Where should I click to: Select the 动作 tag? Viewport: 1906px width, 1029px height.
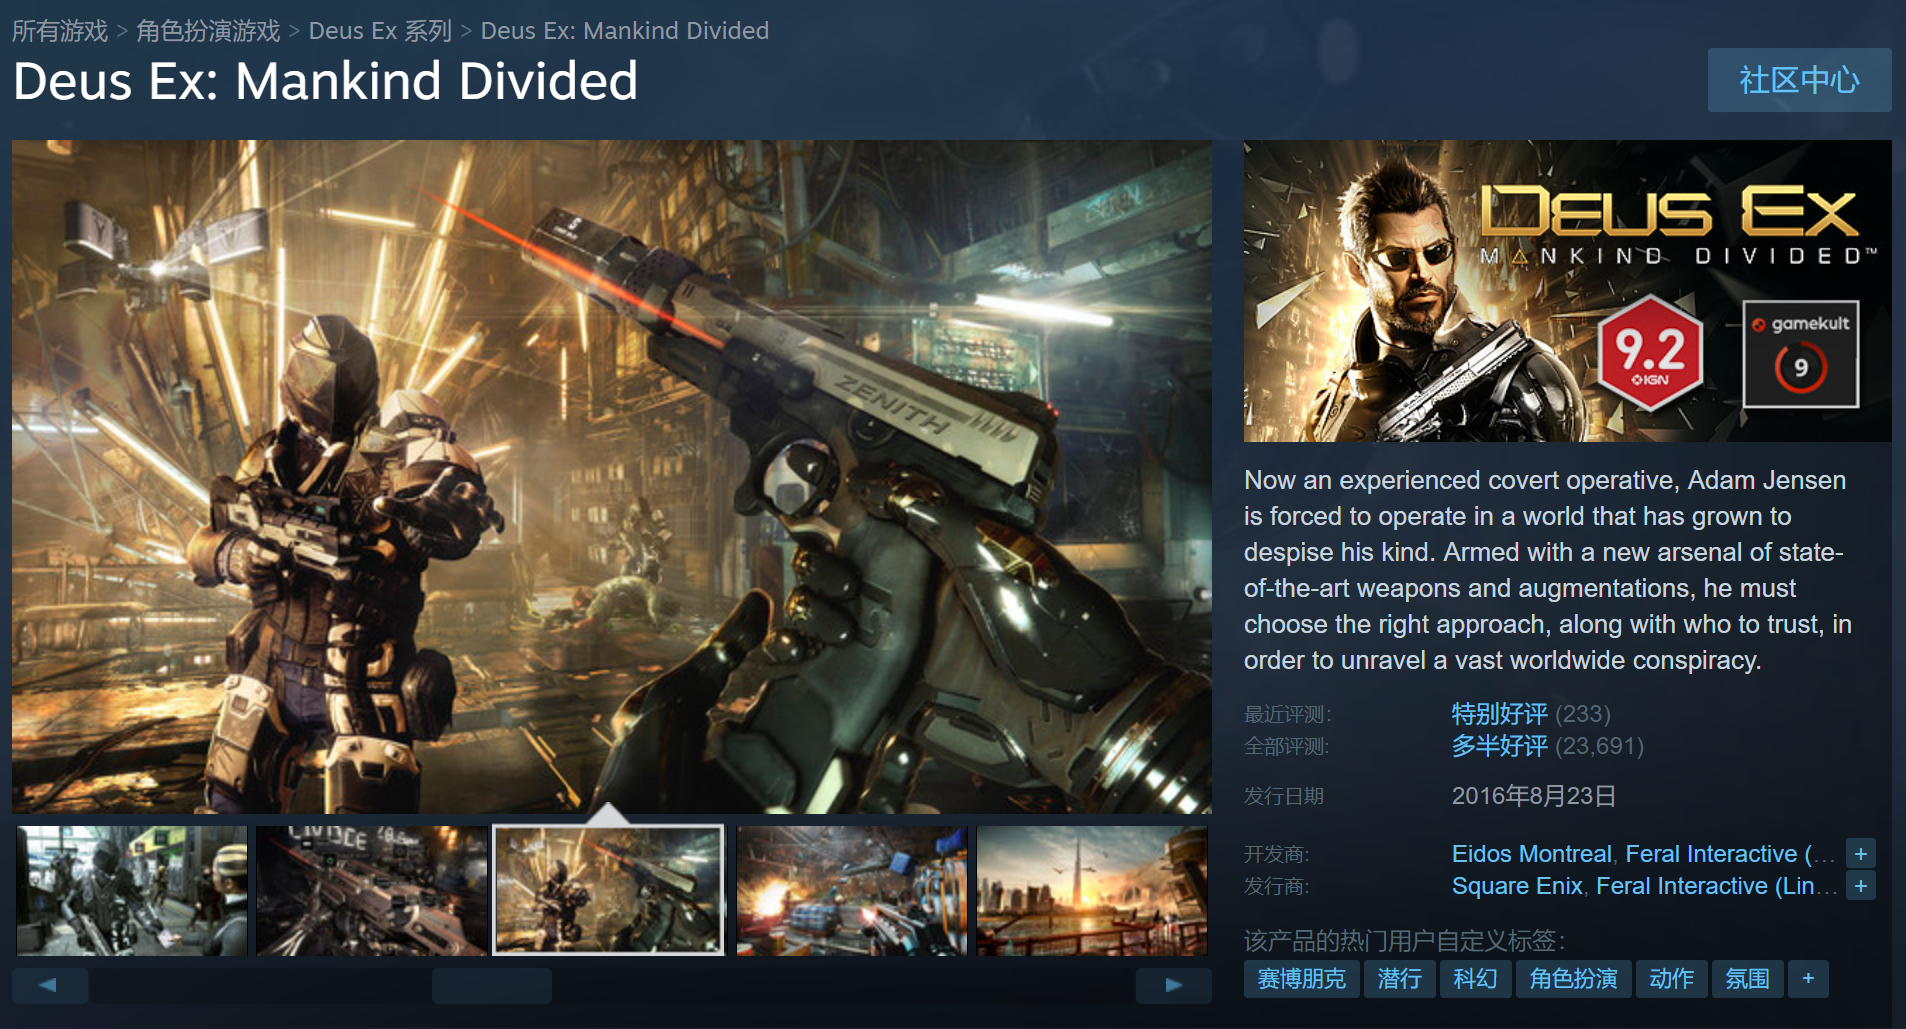point(1671,978)
